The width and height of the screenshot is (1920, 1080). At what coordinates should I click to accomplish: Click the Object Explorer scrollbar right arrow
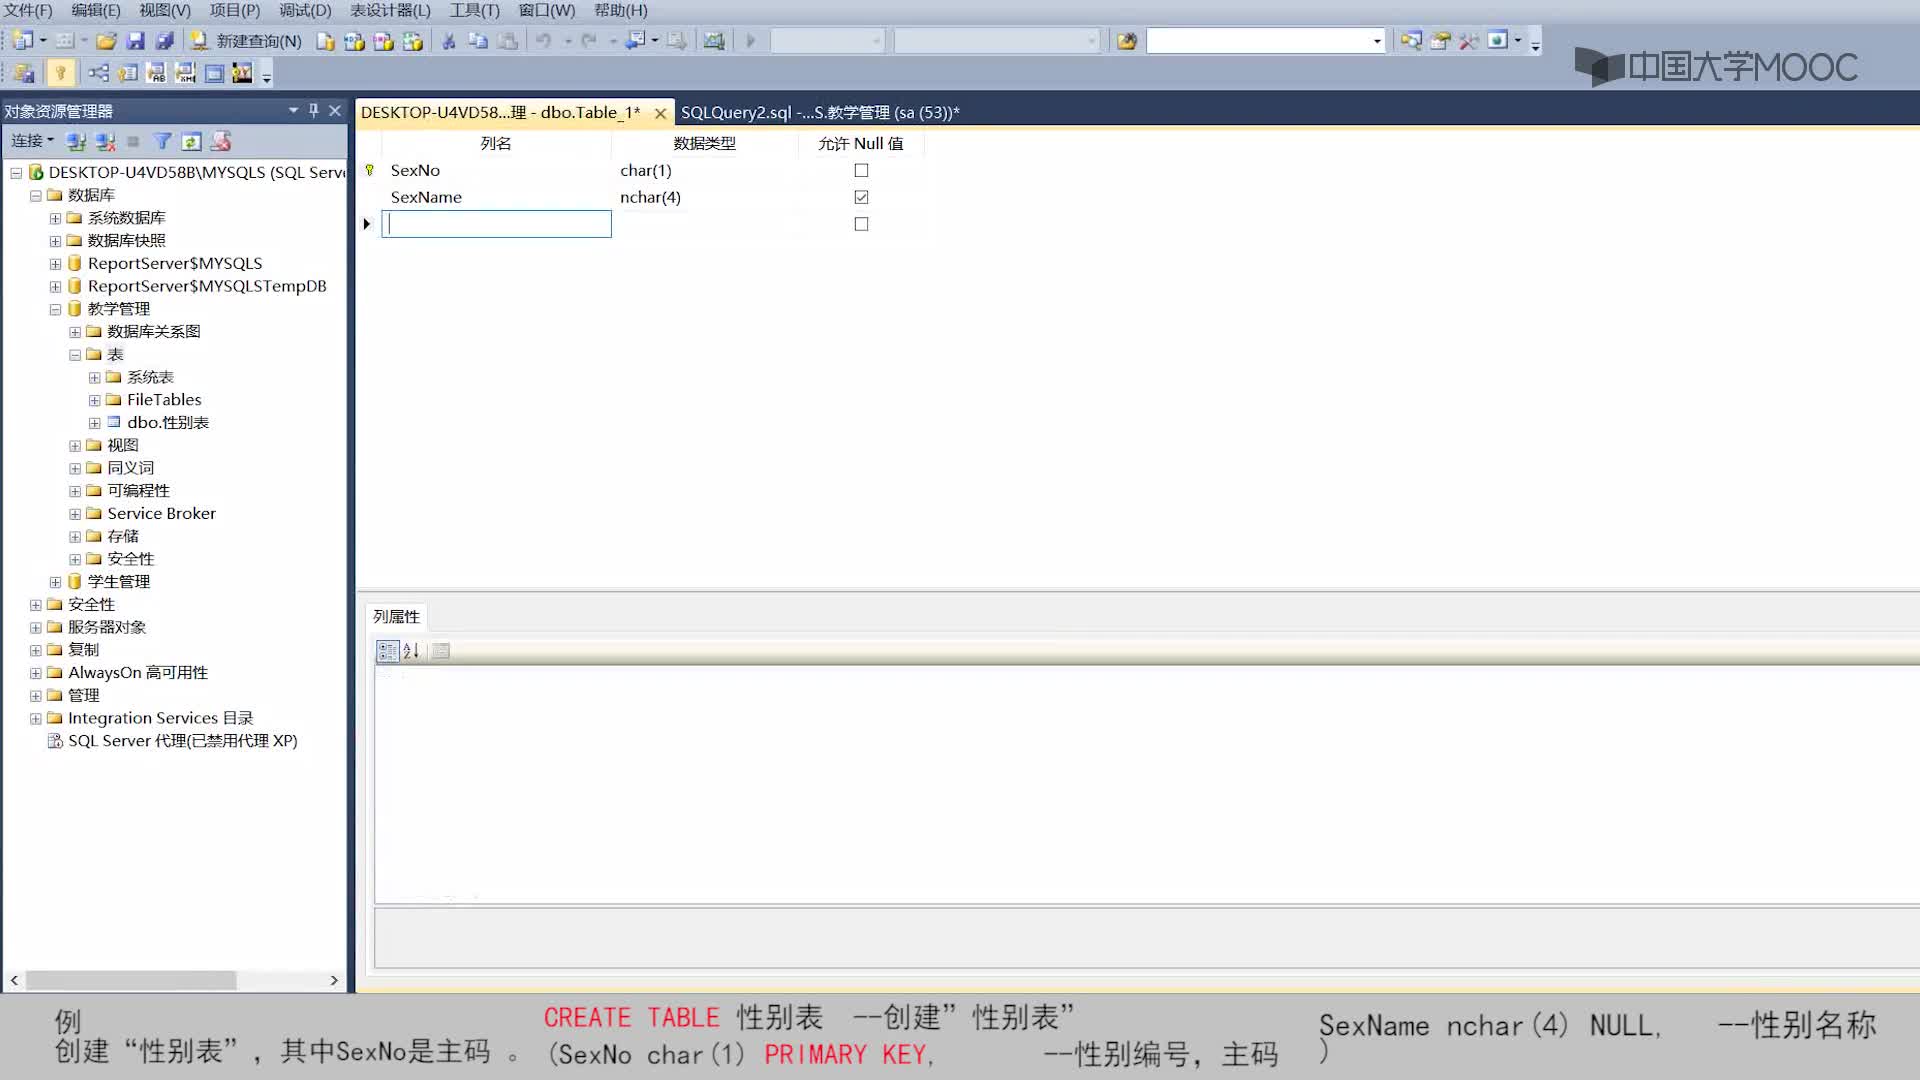point(334,981)
